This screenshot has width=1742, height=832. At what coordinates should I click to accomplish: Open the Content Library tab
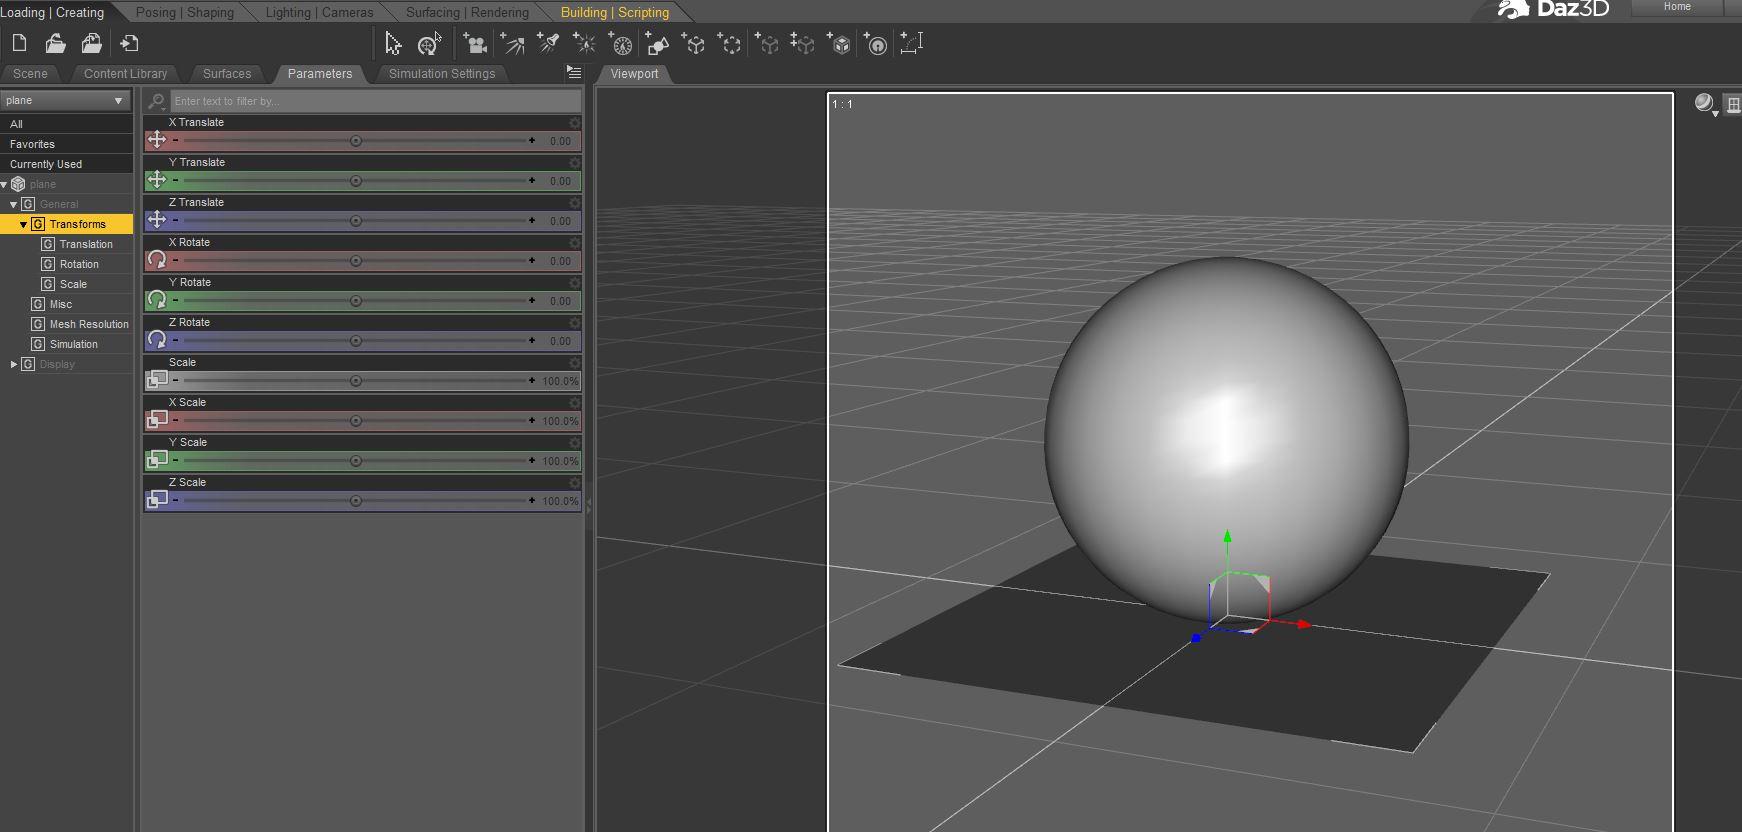pos(125,73)
